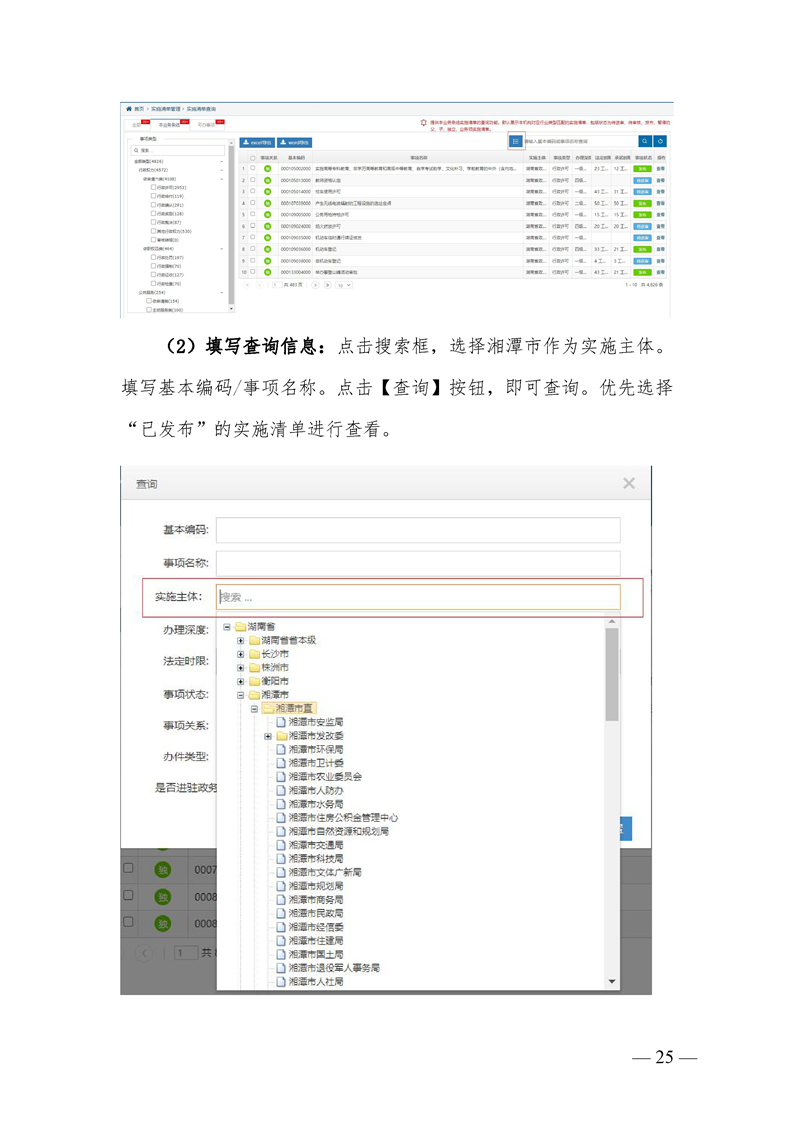793x1122 pixels.
Task: Click the 湘潭市直 folder icon
Action: tap(268, 708)
